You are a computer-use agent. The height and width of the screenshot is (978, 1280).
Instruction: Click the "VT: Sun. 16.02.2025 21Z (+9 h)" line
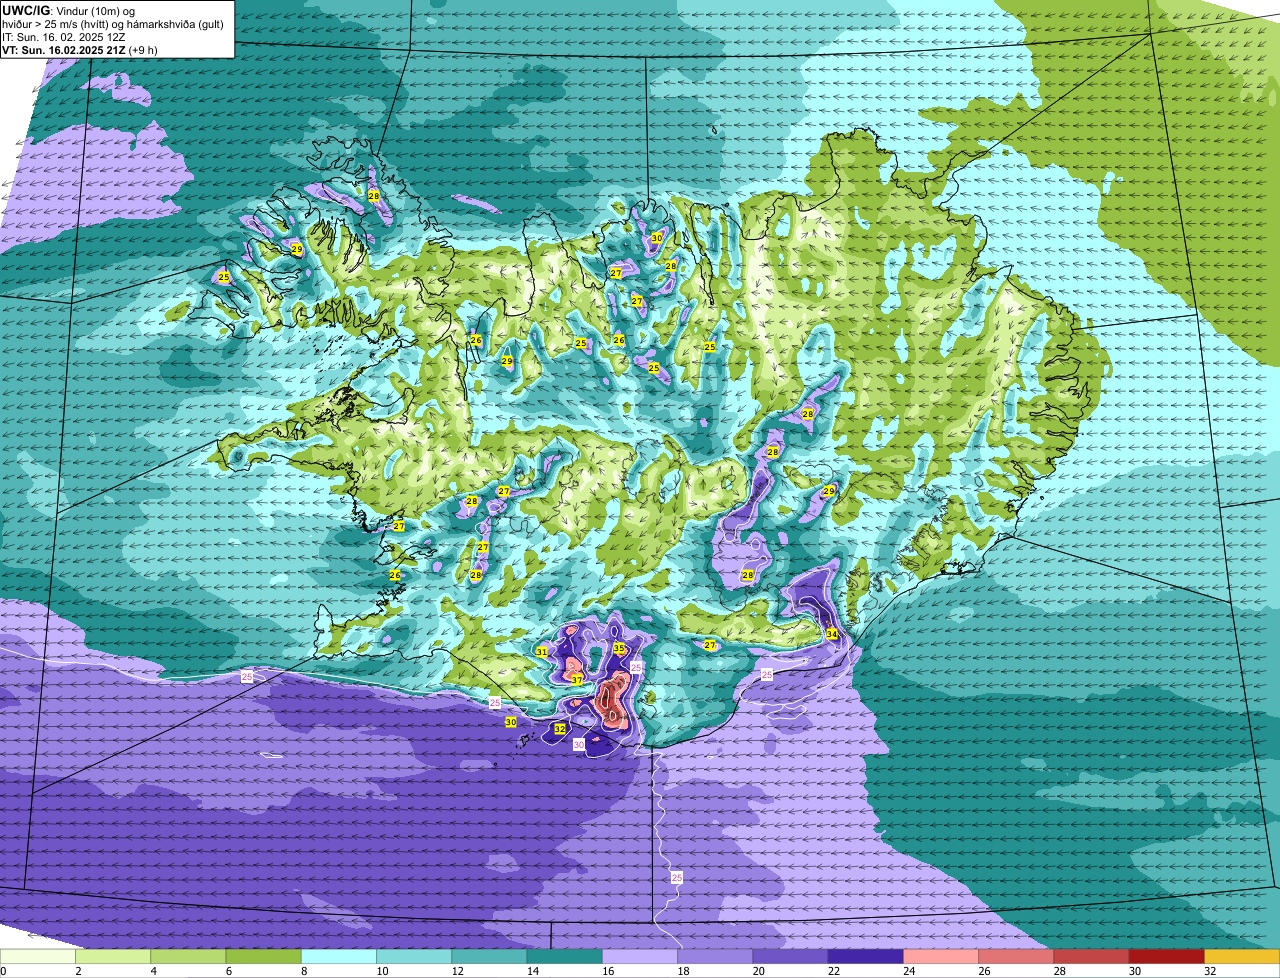pyautogui.click(x=80, y=50)
